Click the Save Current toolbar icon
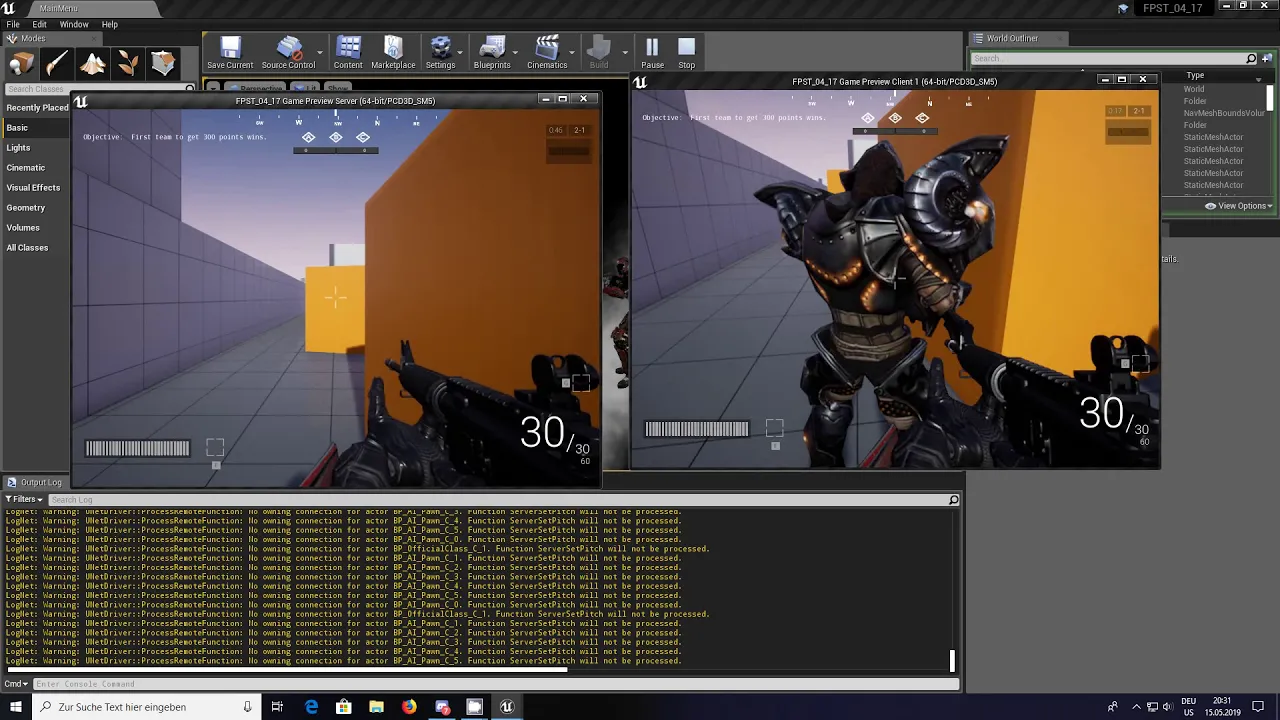This screenshot has height=720, width=1280. tap(230, 52)
